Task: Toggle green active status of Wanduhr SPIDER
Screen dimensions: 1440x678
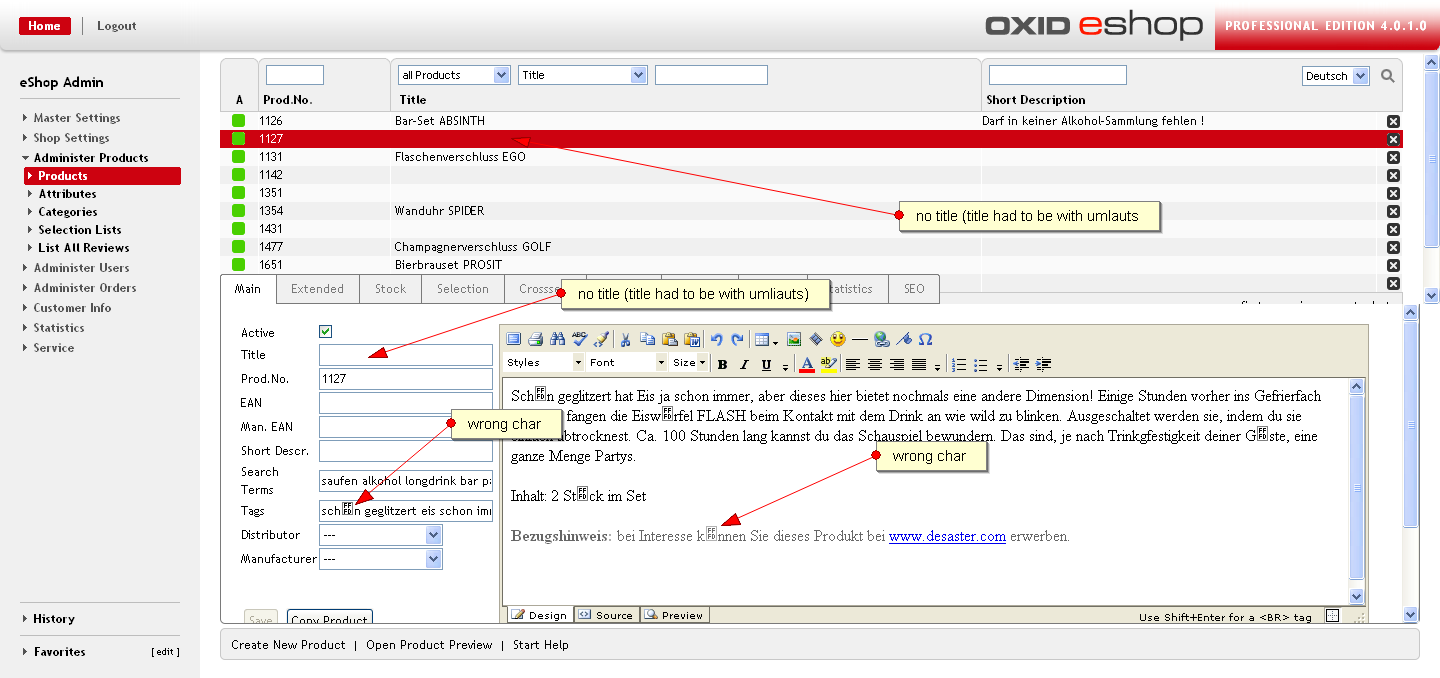Action: coord(239,211)
